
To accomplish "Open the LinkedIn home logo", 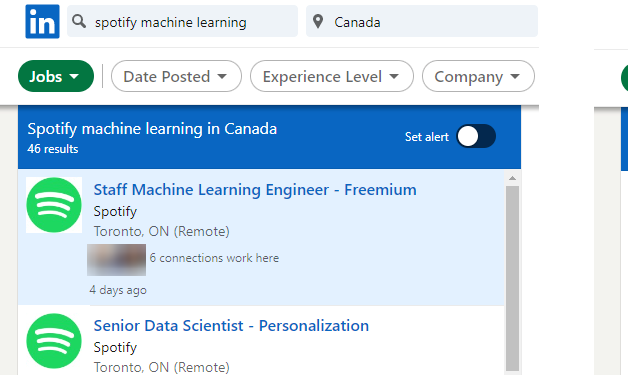I will 42,22.
